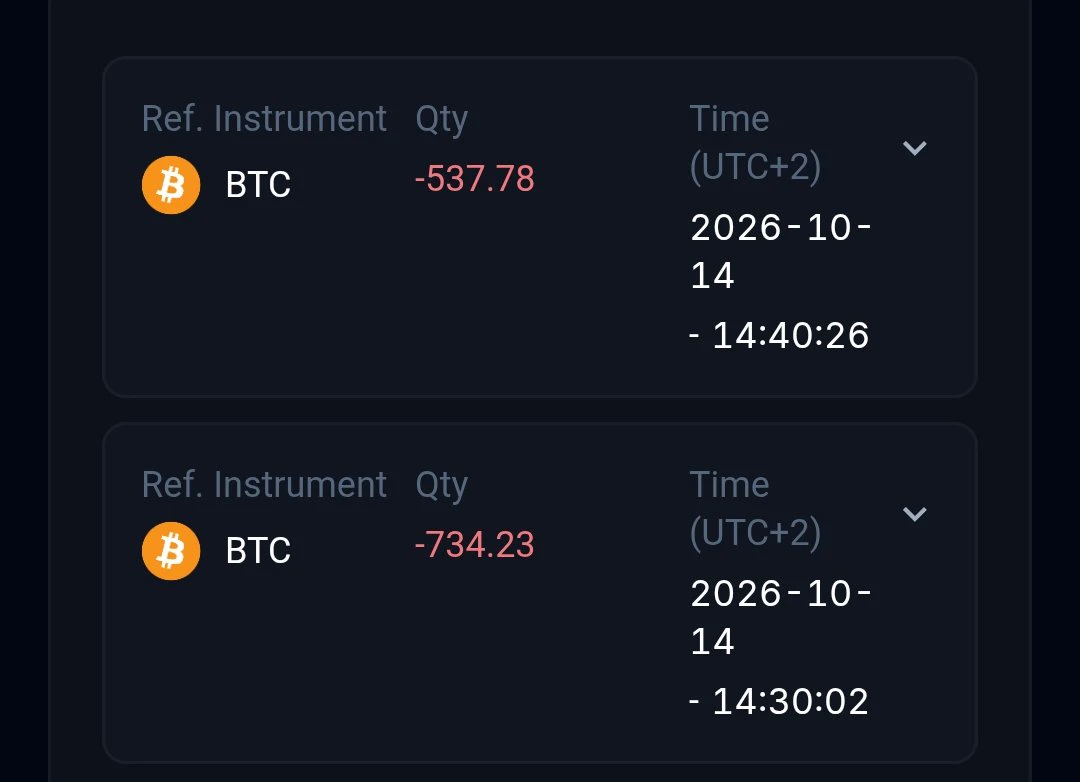Select BTC label in the first card

tap(258, 185)
